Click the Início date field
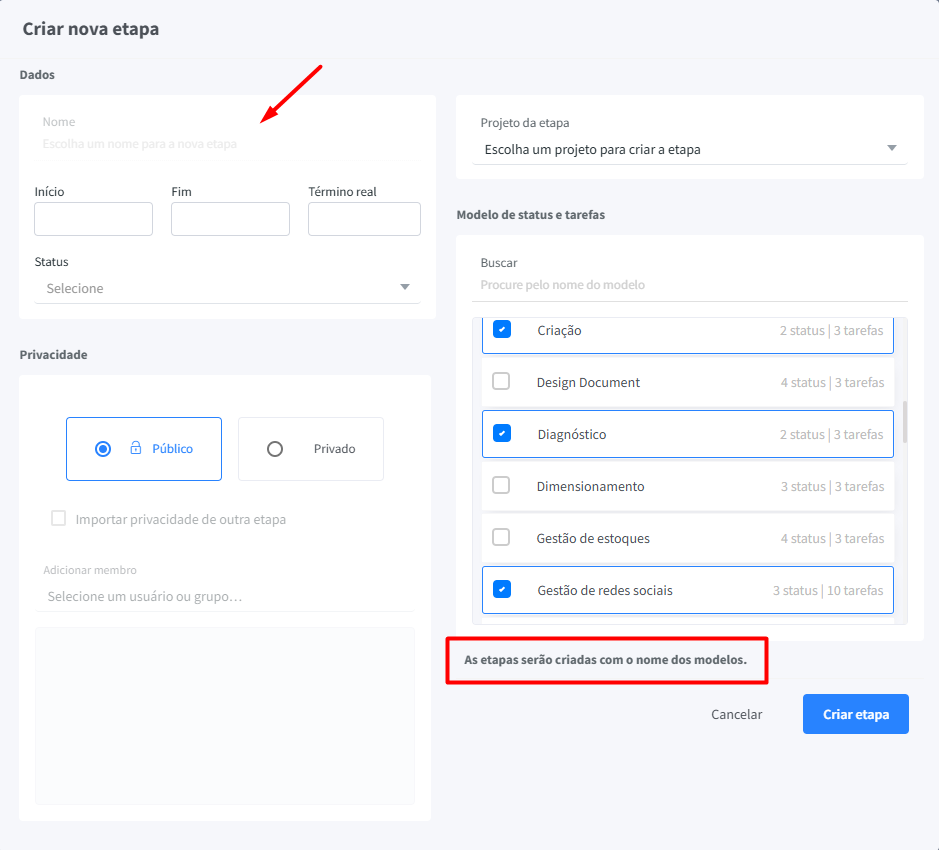 (x=93, y=219)
